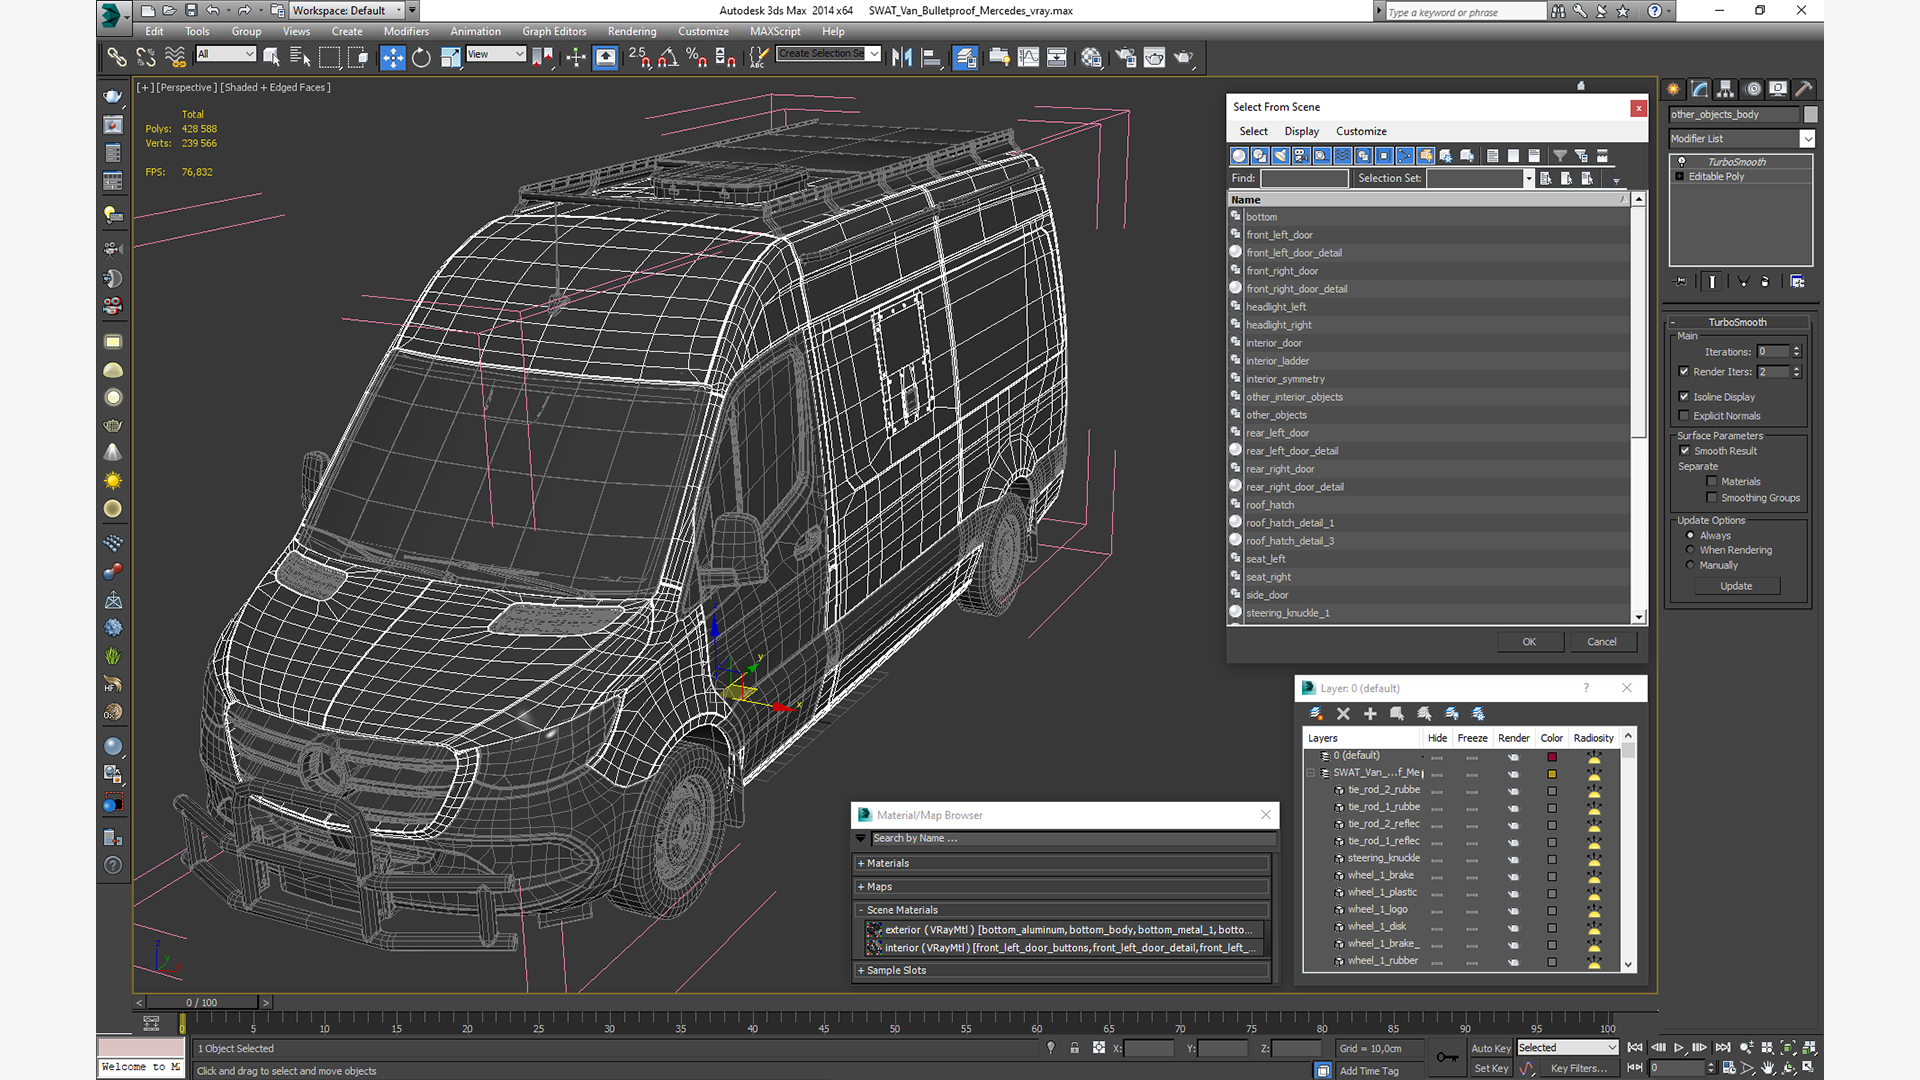
Task: Delete highlighted layer with X icon
Action: [1343, 714]
